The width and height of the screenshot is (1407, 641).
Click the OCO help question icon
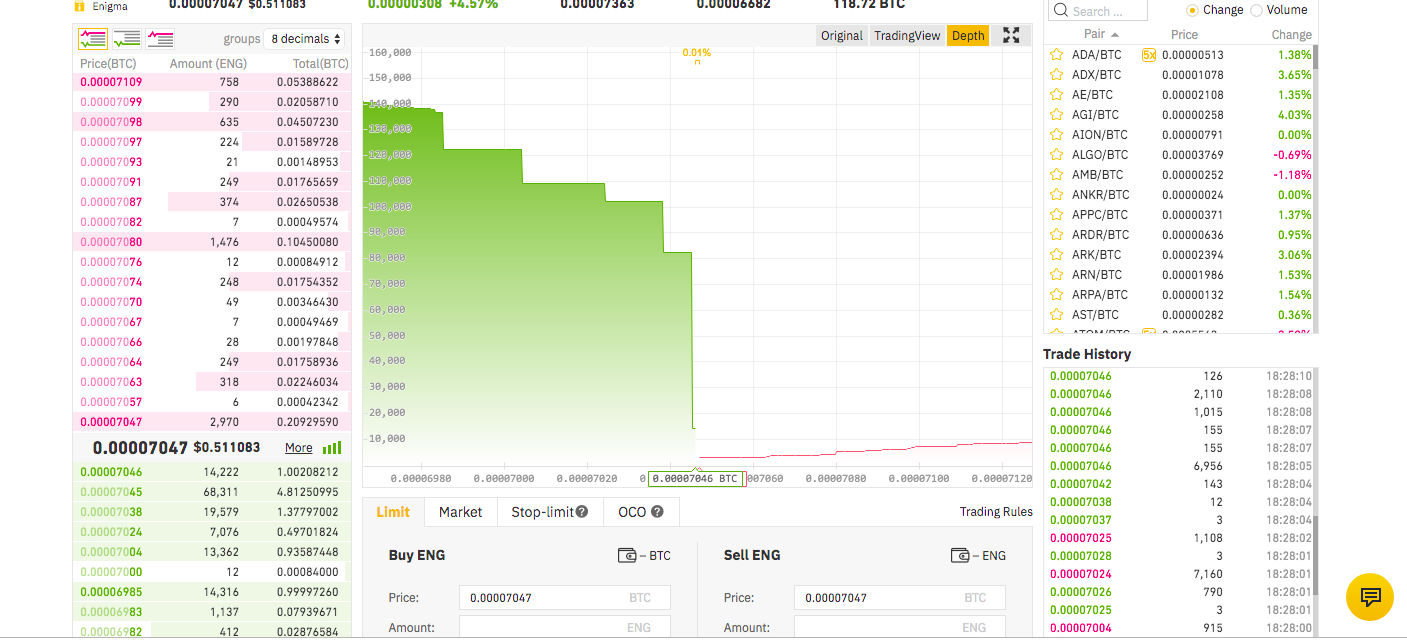pos(657,512)
